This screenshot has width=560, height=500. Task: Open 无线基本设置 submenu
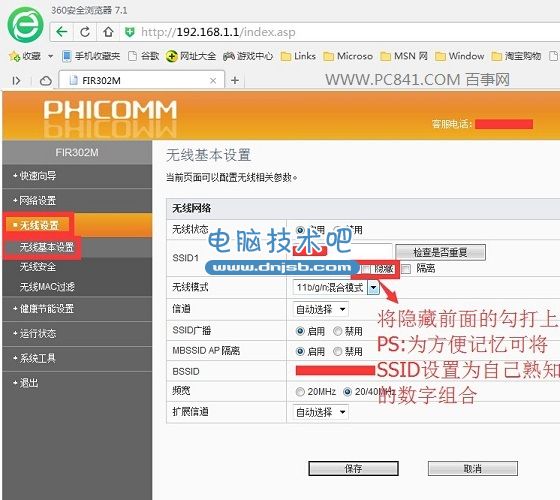click(x=47, y=247)
